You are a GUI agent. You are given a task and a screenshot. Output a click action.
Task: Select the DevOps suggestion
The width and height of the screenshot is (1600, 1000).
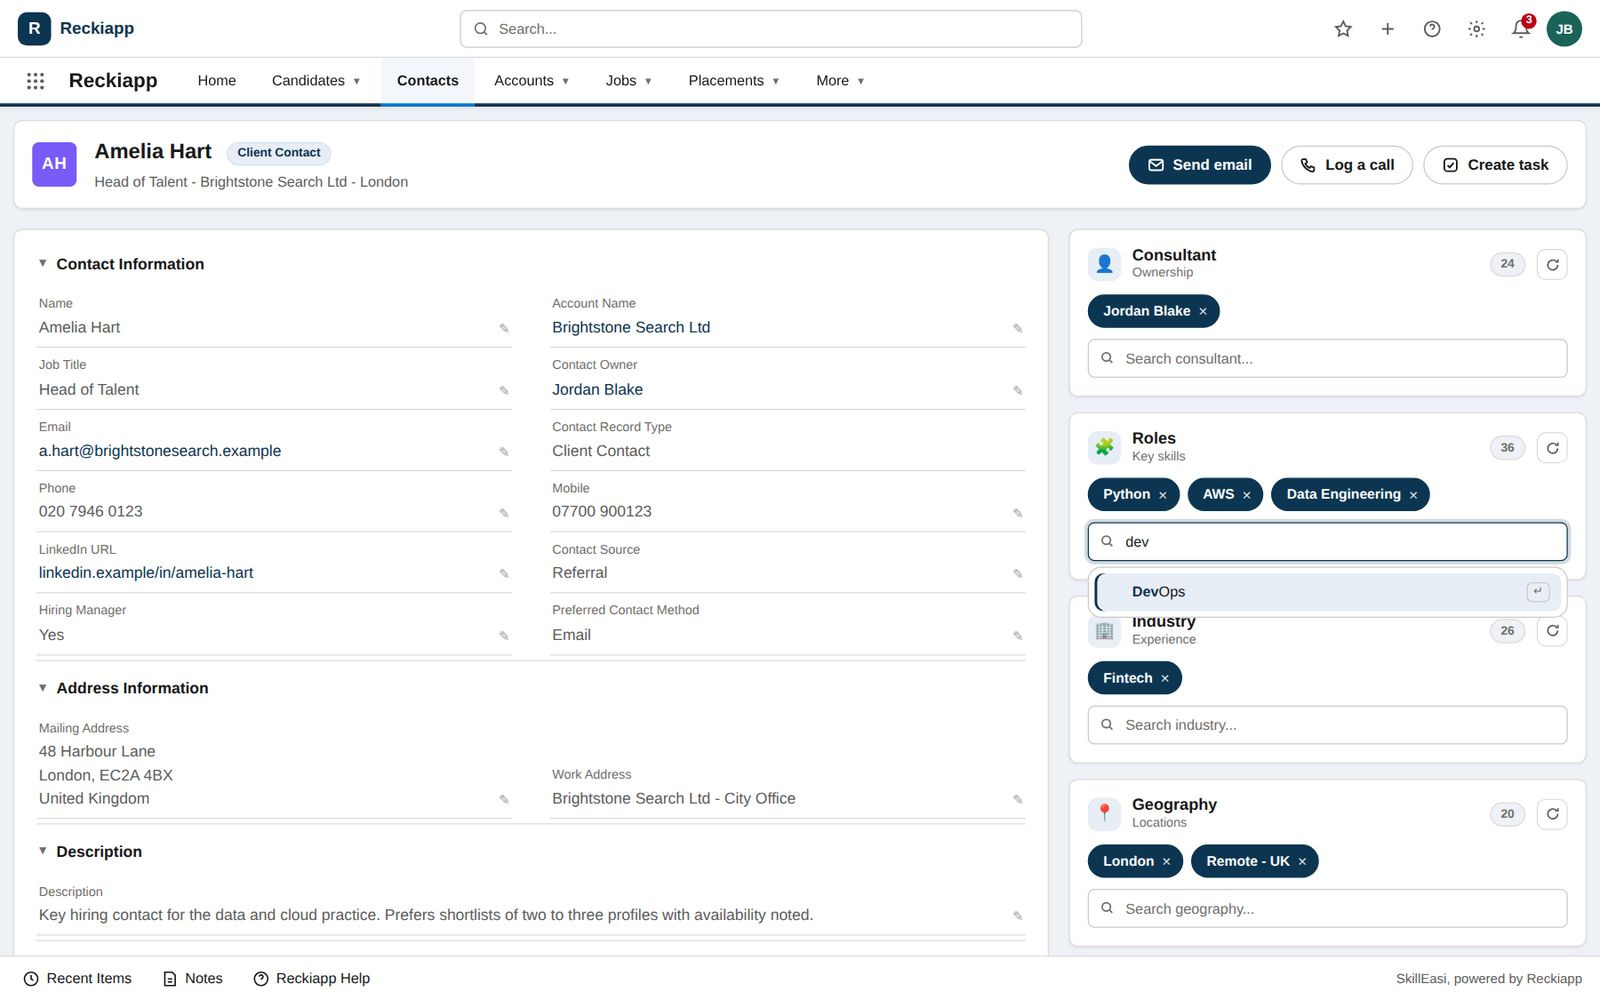click(x=1327, y=592)
